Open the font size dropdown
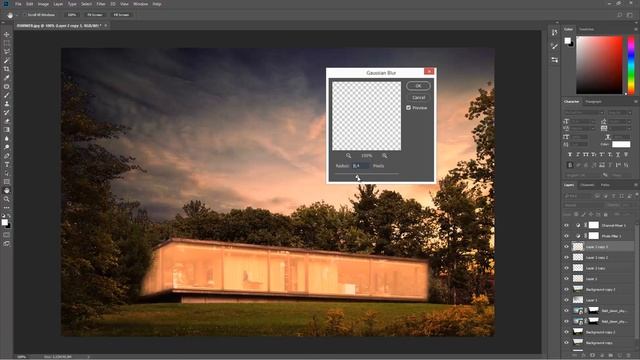640x360 pixels. pyautogui.click(x=582, y=121)
